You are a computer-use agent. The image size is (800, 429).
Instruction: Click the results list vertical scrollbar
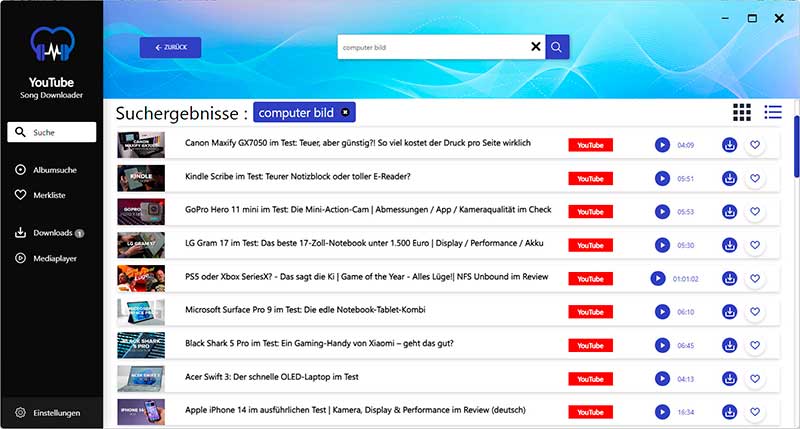click(796, 147)
